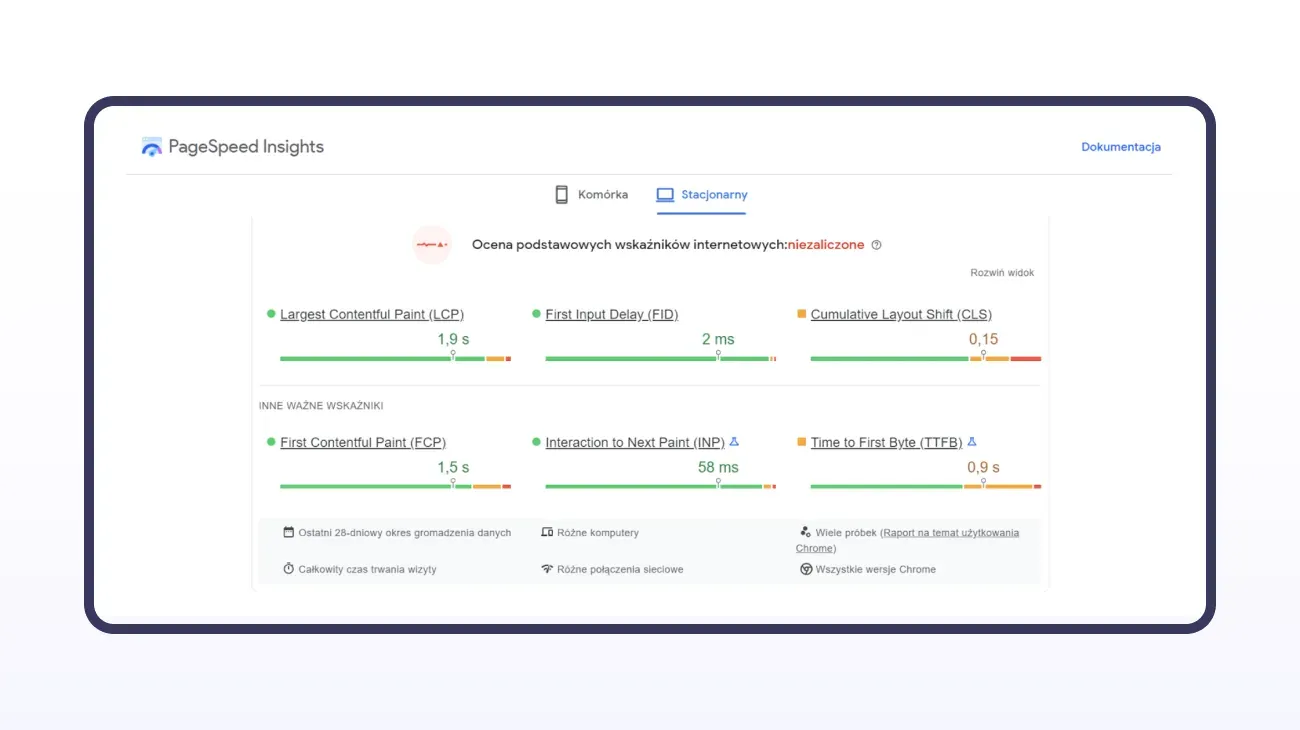
Task: Open the Time to First Byte (TTFB) link
Action: coord(886,442)
